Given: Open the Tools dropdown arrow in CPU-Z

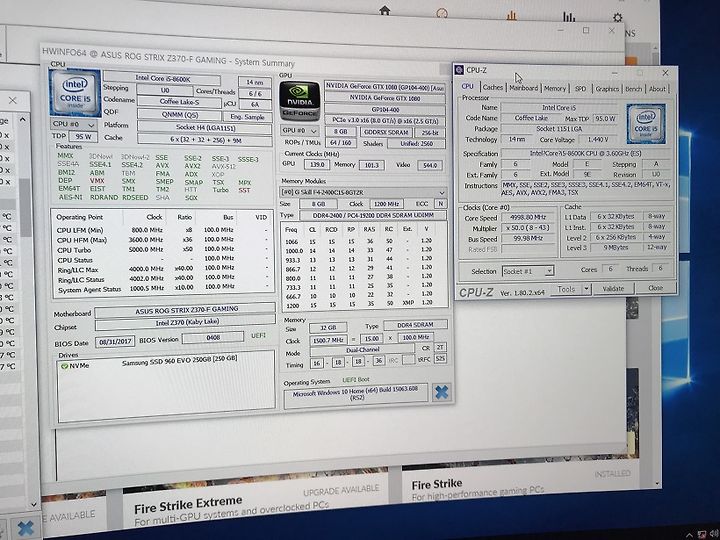Looking at the screenshot, I should coord(586,289).
